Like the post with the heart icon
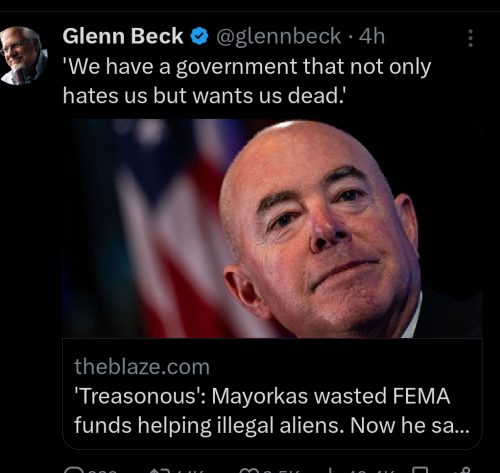The width and height of the screenshot is (500, 473). click(x=247, y=470)
